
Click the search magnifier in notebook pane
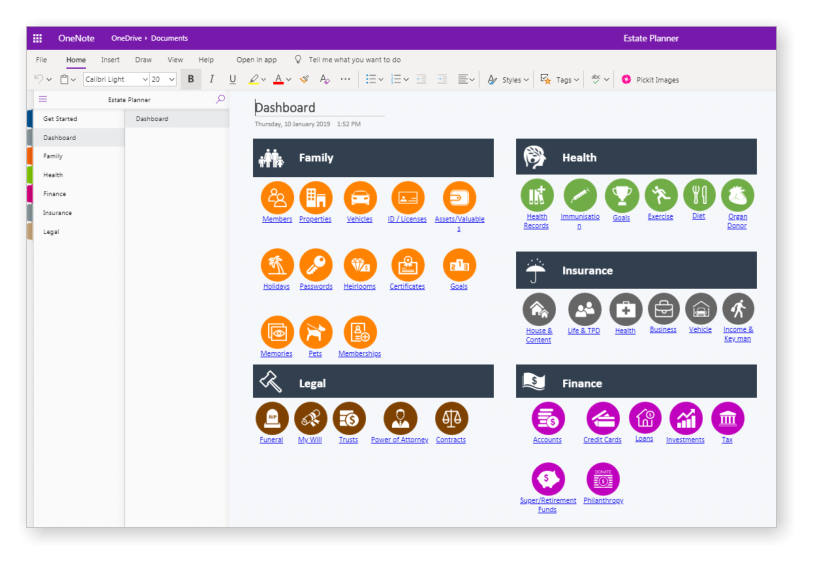click(x=220, y=99)
